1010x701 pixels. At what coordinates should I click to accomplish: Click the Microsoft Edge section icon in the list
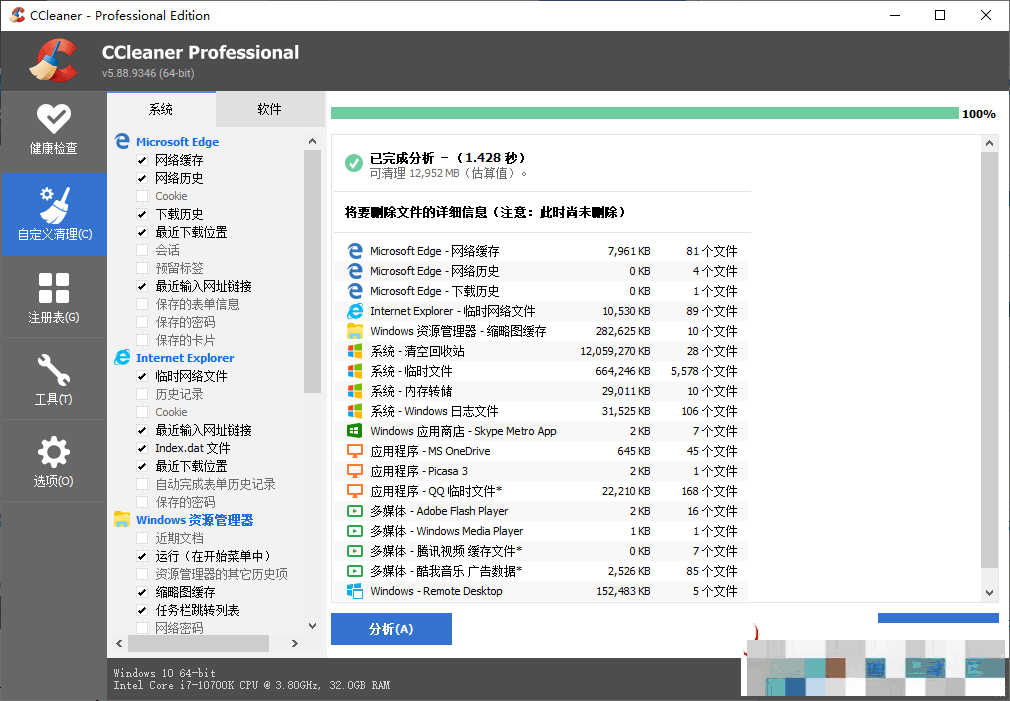pos(122,141)
